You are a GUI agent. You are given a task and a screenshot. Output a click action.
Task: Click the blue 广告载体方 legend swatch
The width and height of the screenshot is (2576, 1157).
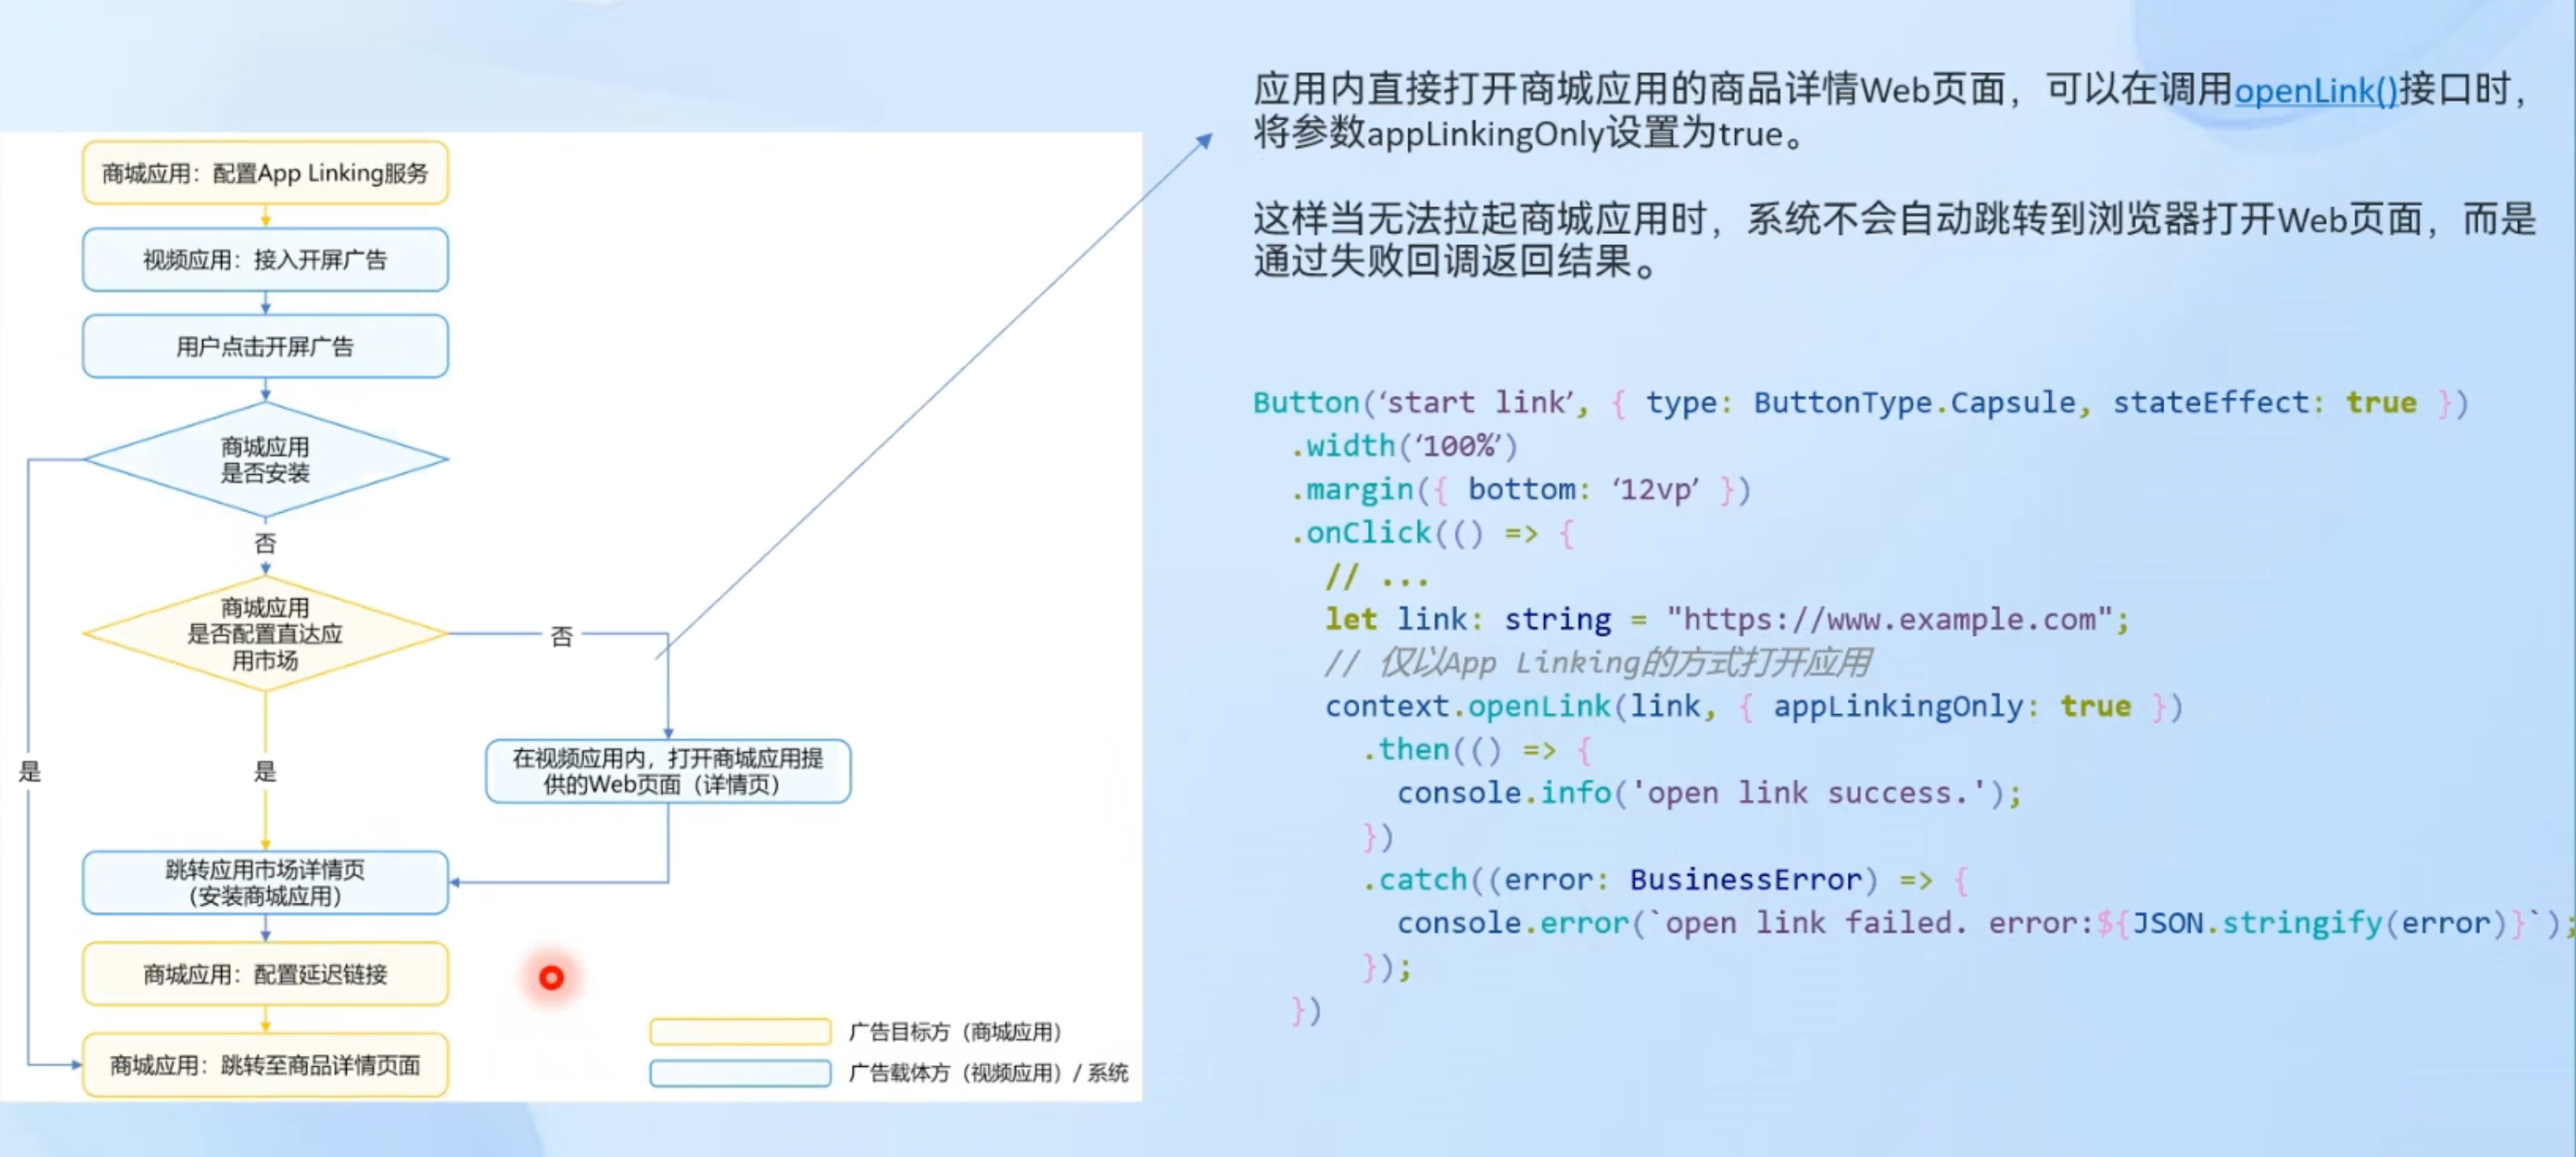[x=740, y=1073]
